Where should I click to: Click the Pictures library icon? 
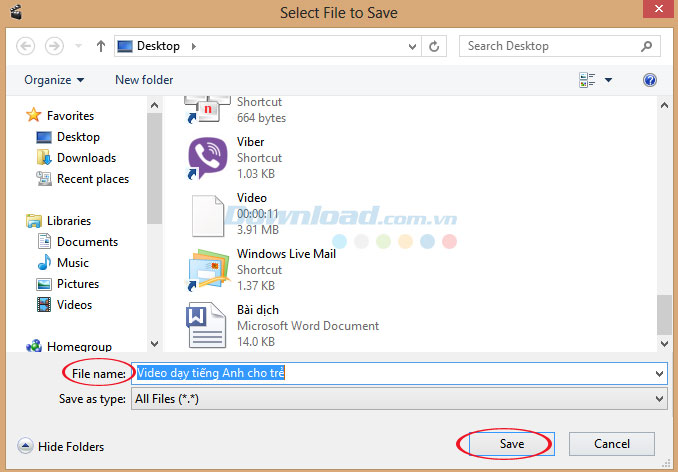coord(44,284)
